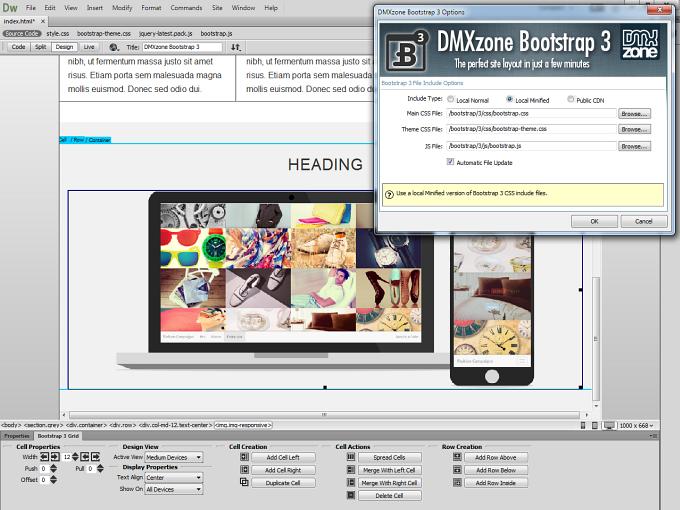Screen dimensions: 680x510
Task: Switch to Design view
Action: pos(64,47)
